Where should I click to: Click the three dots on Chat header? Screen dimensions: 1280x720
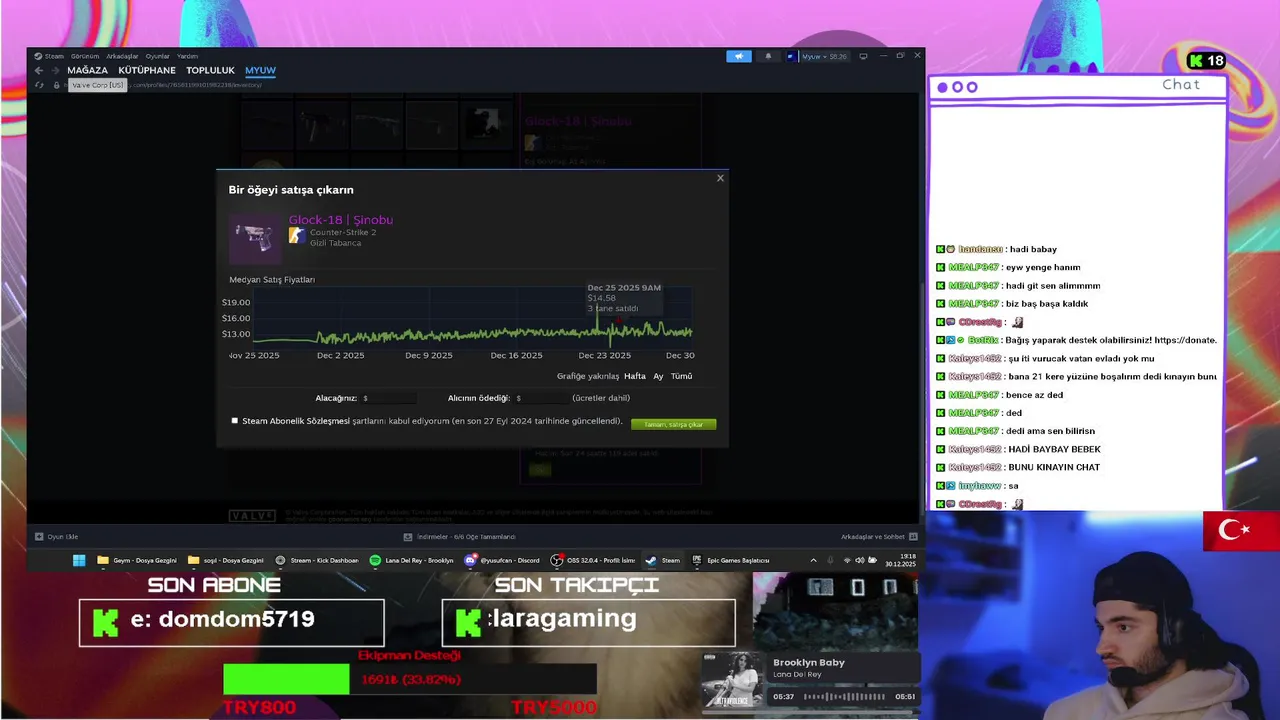click(957, 87)
